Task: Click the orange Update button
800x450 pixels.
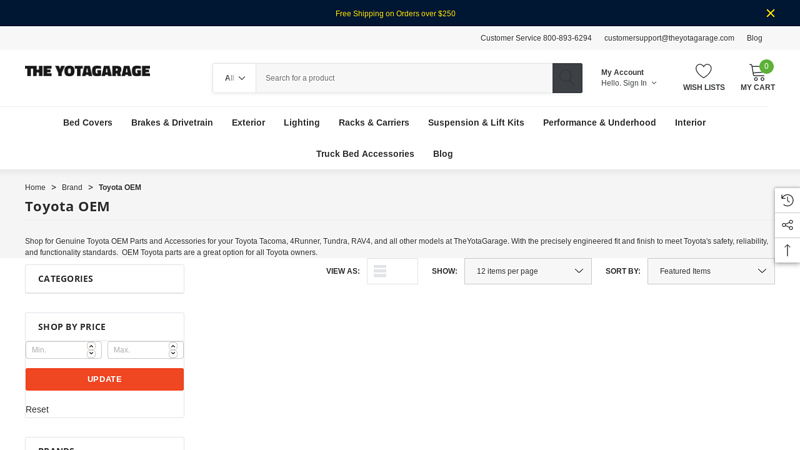Action: tap(104, 379)
